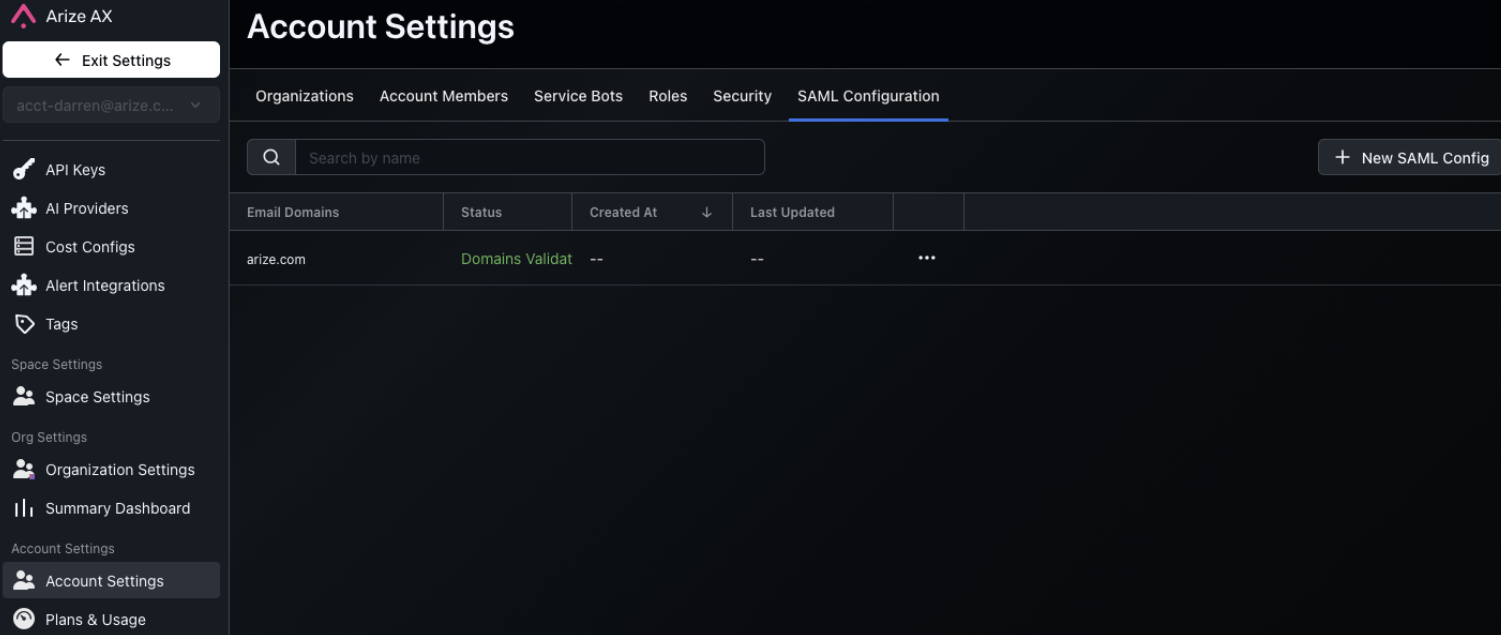Screen dimensions: 1501x635
Task: Click the AI Providers puzzle icon
Action: coord(23,208)
